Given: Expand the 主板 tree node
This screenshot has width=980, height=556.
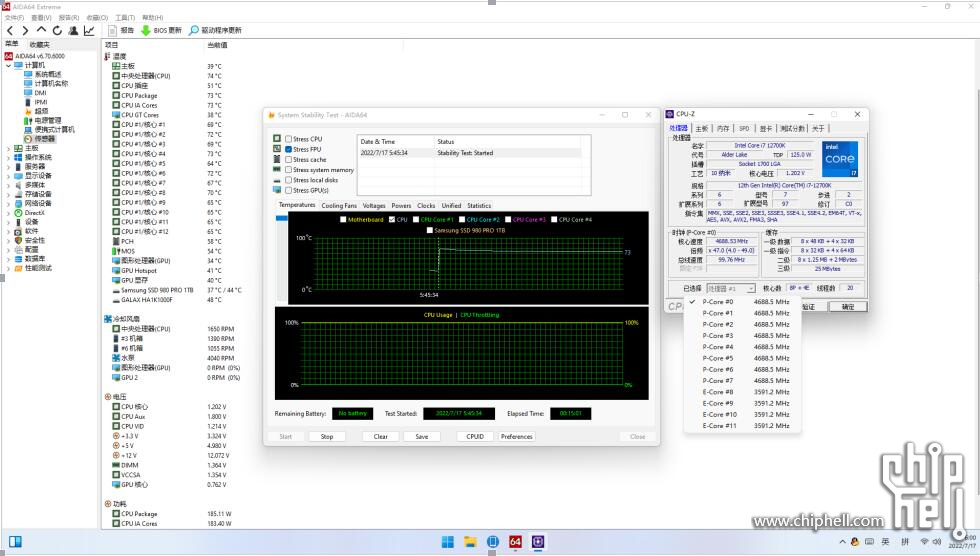Looking at the screenshot, I should point(8,148).
